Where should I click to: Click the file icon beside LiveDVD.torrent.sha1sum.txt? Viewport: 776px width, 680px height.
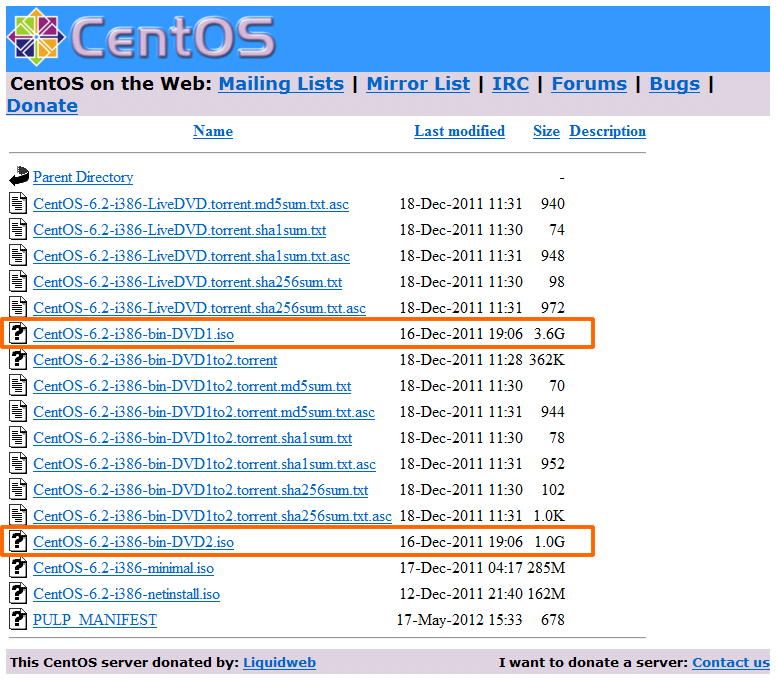click(x=18, y=230)
